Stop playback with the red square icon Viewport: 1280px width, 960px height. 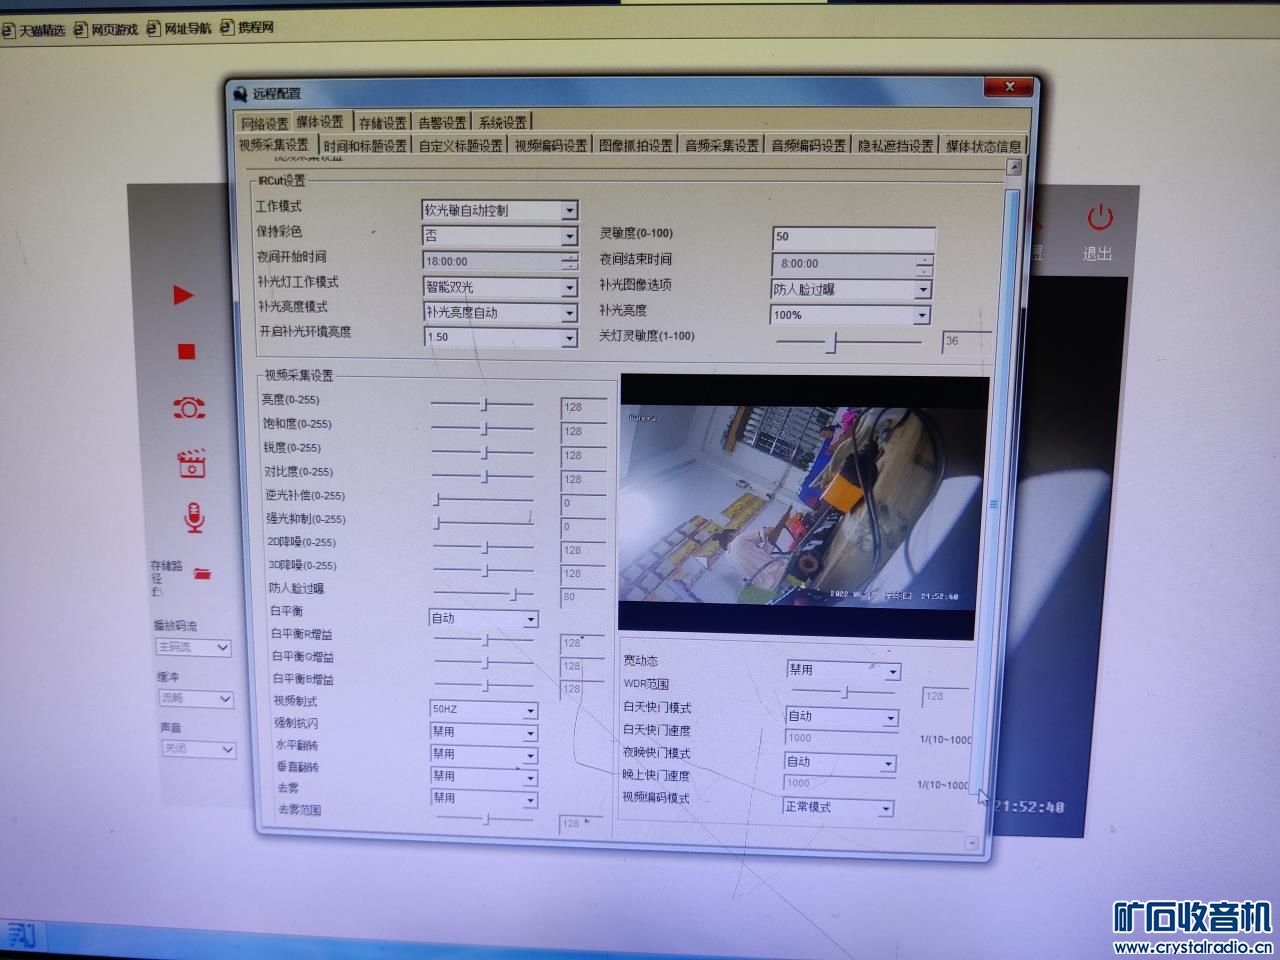point(186,351)
